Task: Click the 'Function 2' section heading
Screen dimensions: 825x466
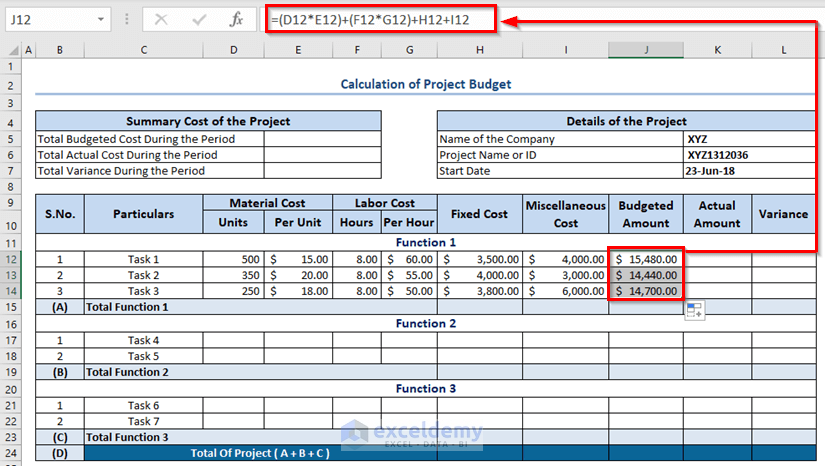Action: coord(426,323)
